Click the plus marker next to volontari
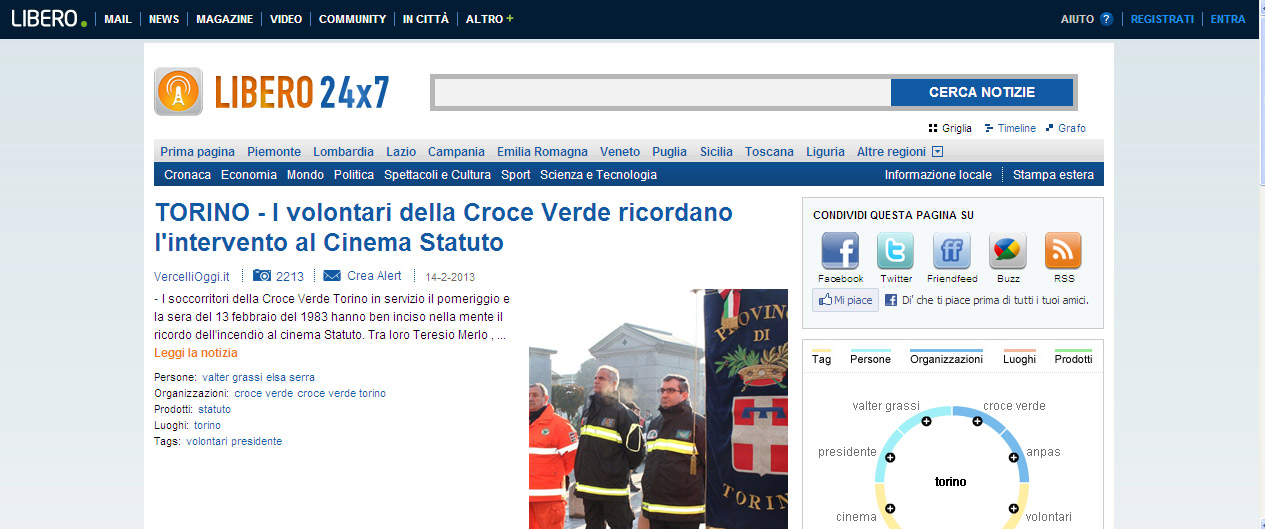Image resolution: width=1265 pixels, height=529 pixels. coord(1013,508)
